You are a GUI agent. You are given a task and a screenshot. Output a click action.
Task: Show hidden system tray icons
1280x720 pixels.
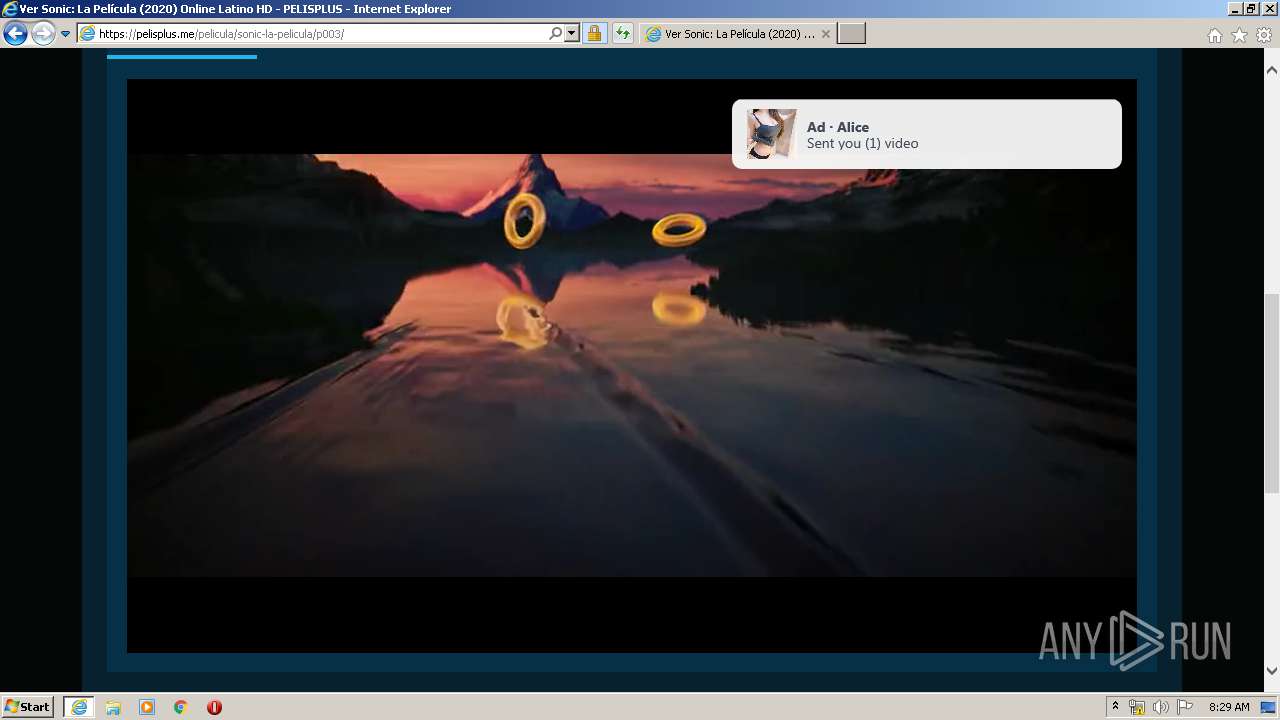click(x=1115, y=707)
